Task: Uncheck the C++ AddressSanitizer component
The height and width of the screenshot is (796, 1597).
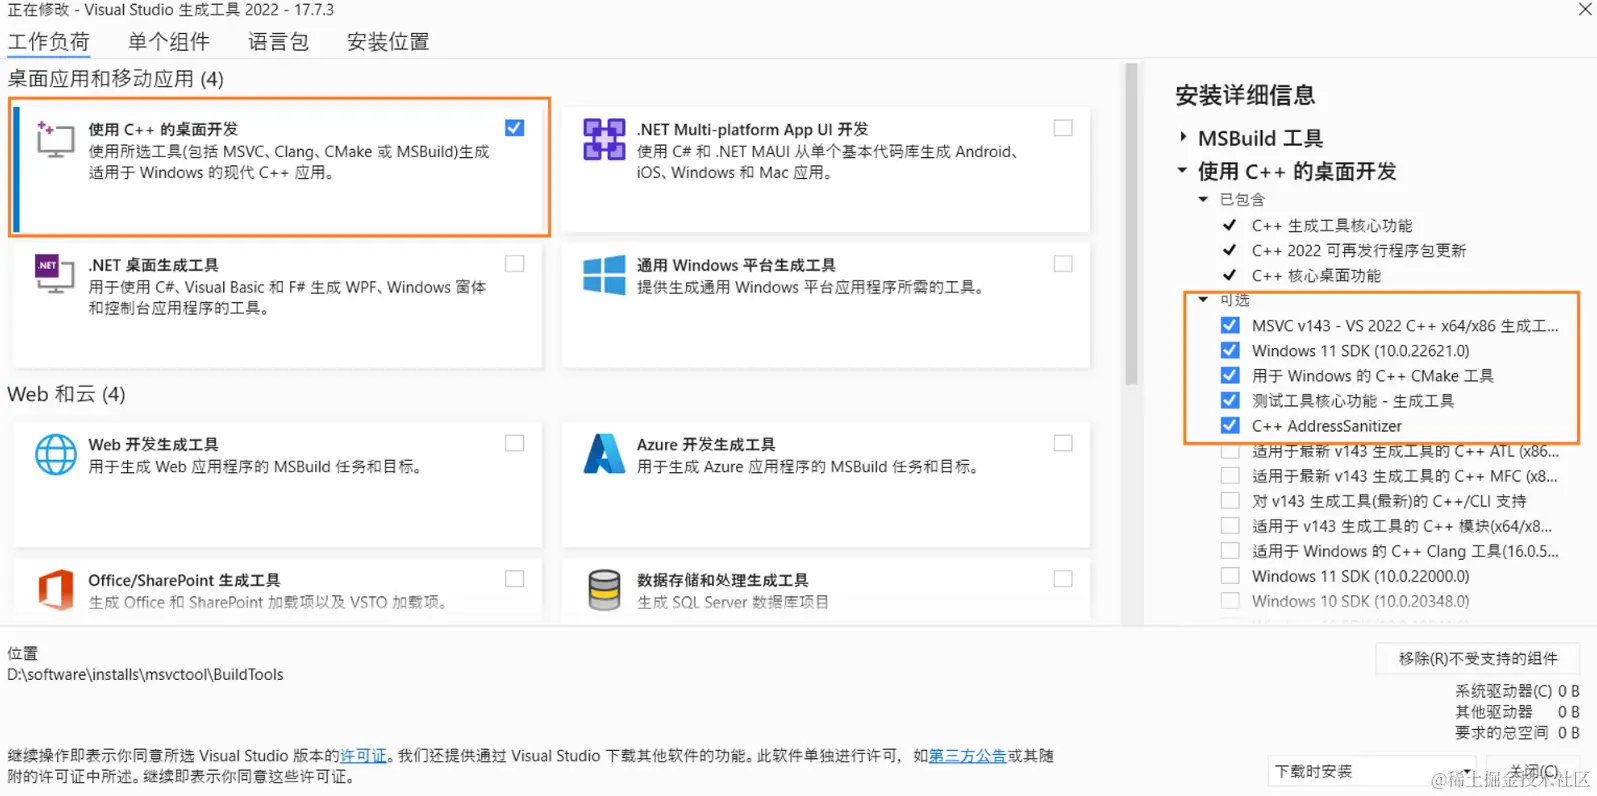Action: click(1230, 425)
